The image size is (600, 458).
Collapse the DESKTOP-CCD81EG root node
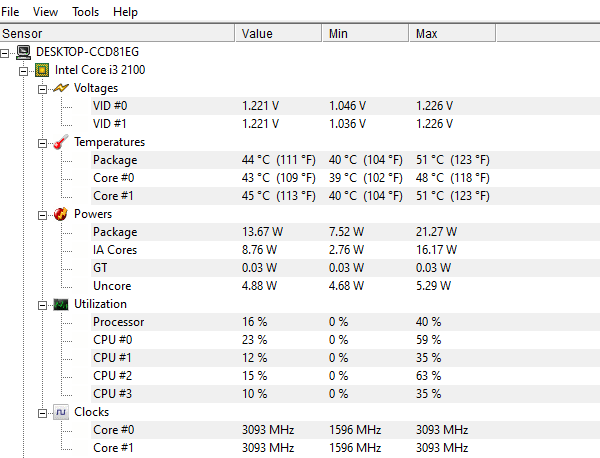coord(5,53)
